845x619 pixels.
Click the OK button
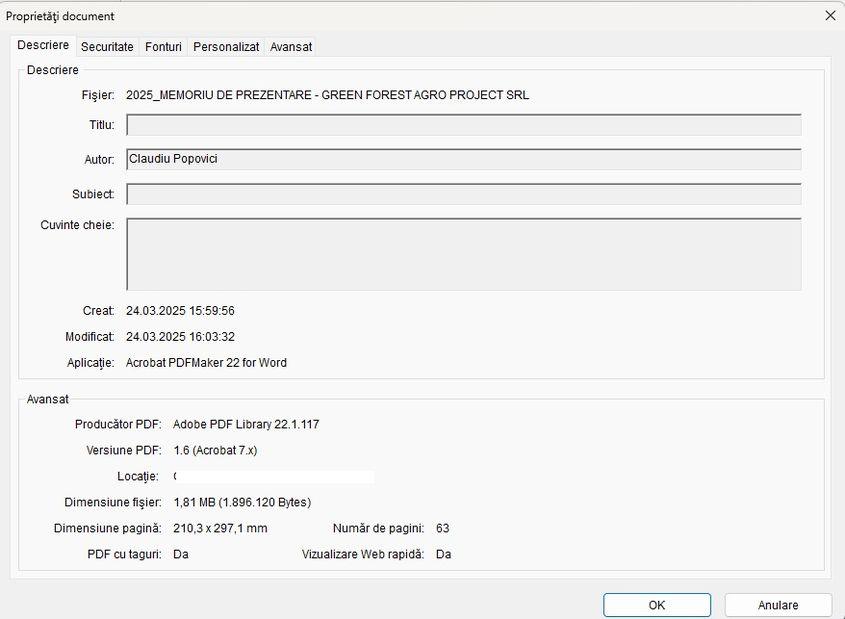pyautogui.click(x=656, y=604)
